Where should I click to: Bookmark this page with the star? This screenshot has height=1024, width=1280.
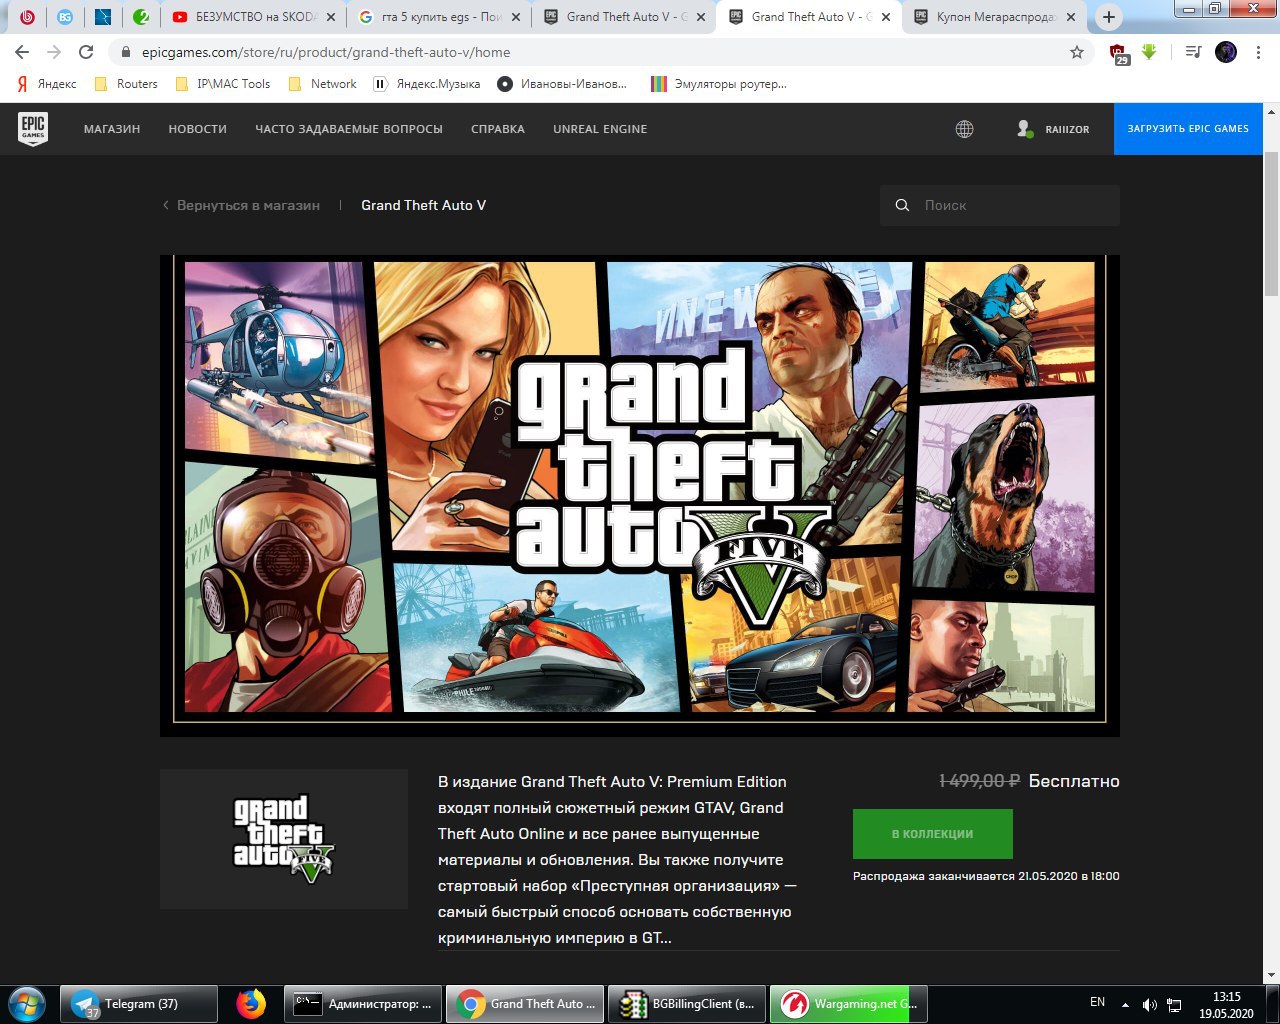coord(1077,52)
